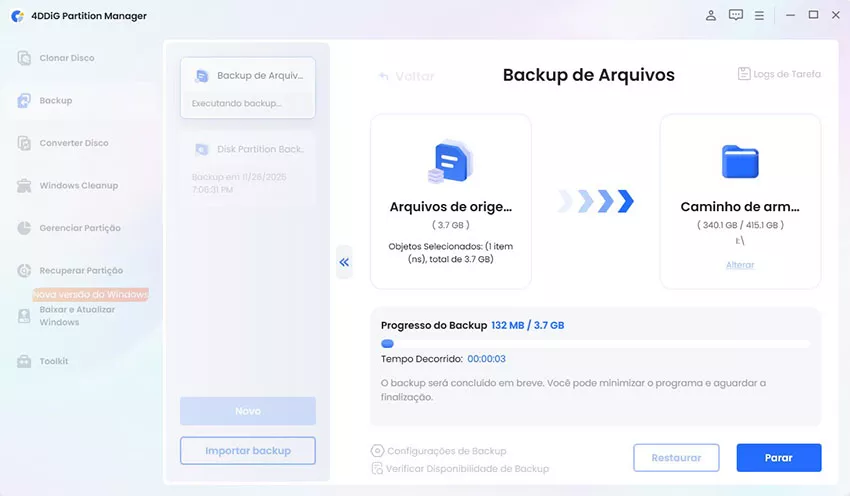Click the Alterar link
850x496 pixels.
tap(740, 265)
